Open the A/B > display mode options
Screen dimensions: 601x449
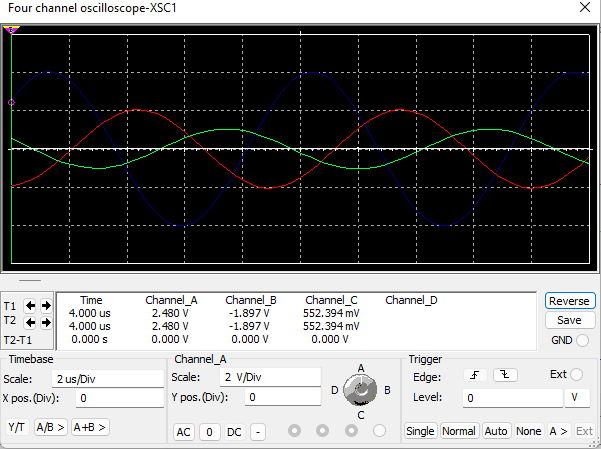click(50, 427)
